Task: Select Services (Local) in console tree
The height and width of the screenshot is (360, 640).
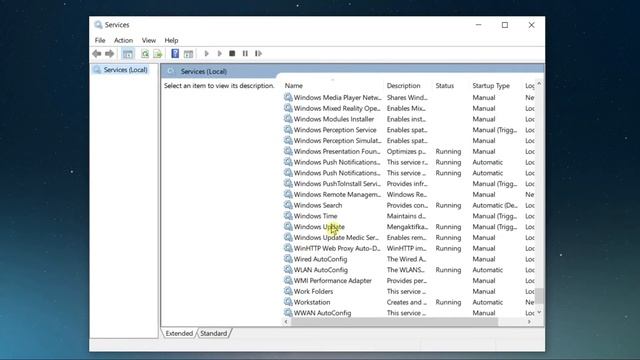Action: click(x=126, y=70)
